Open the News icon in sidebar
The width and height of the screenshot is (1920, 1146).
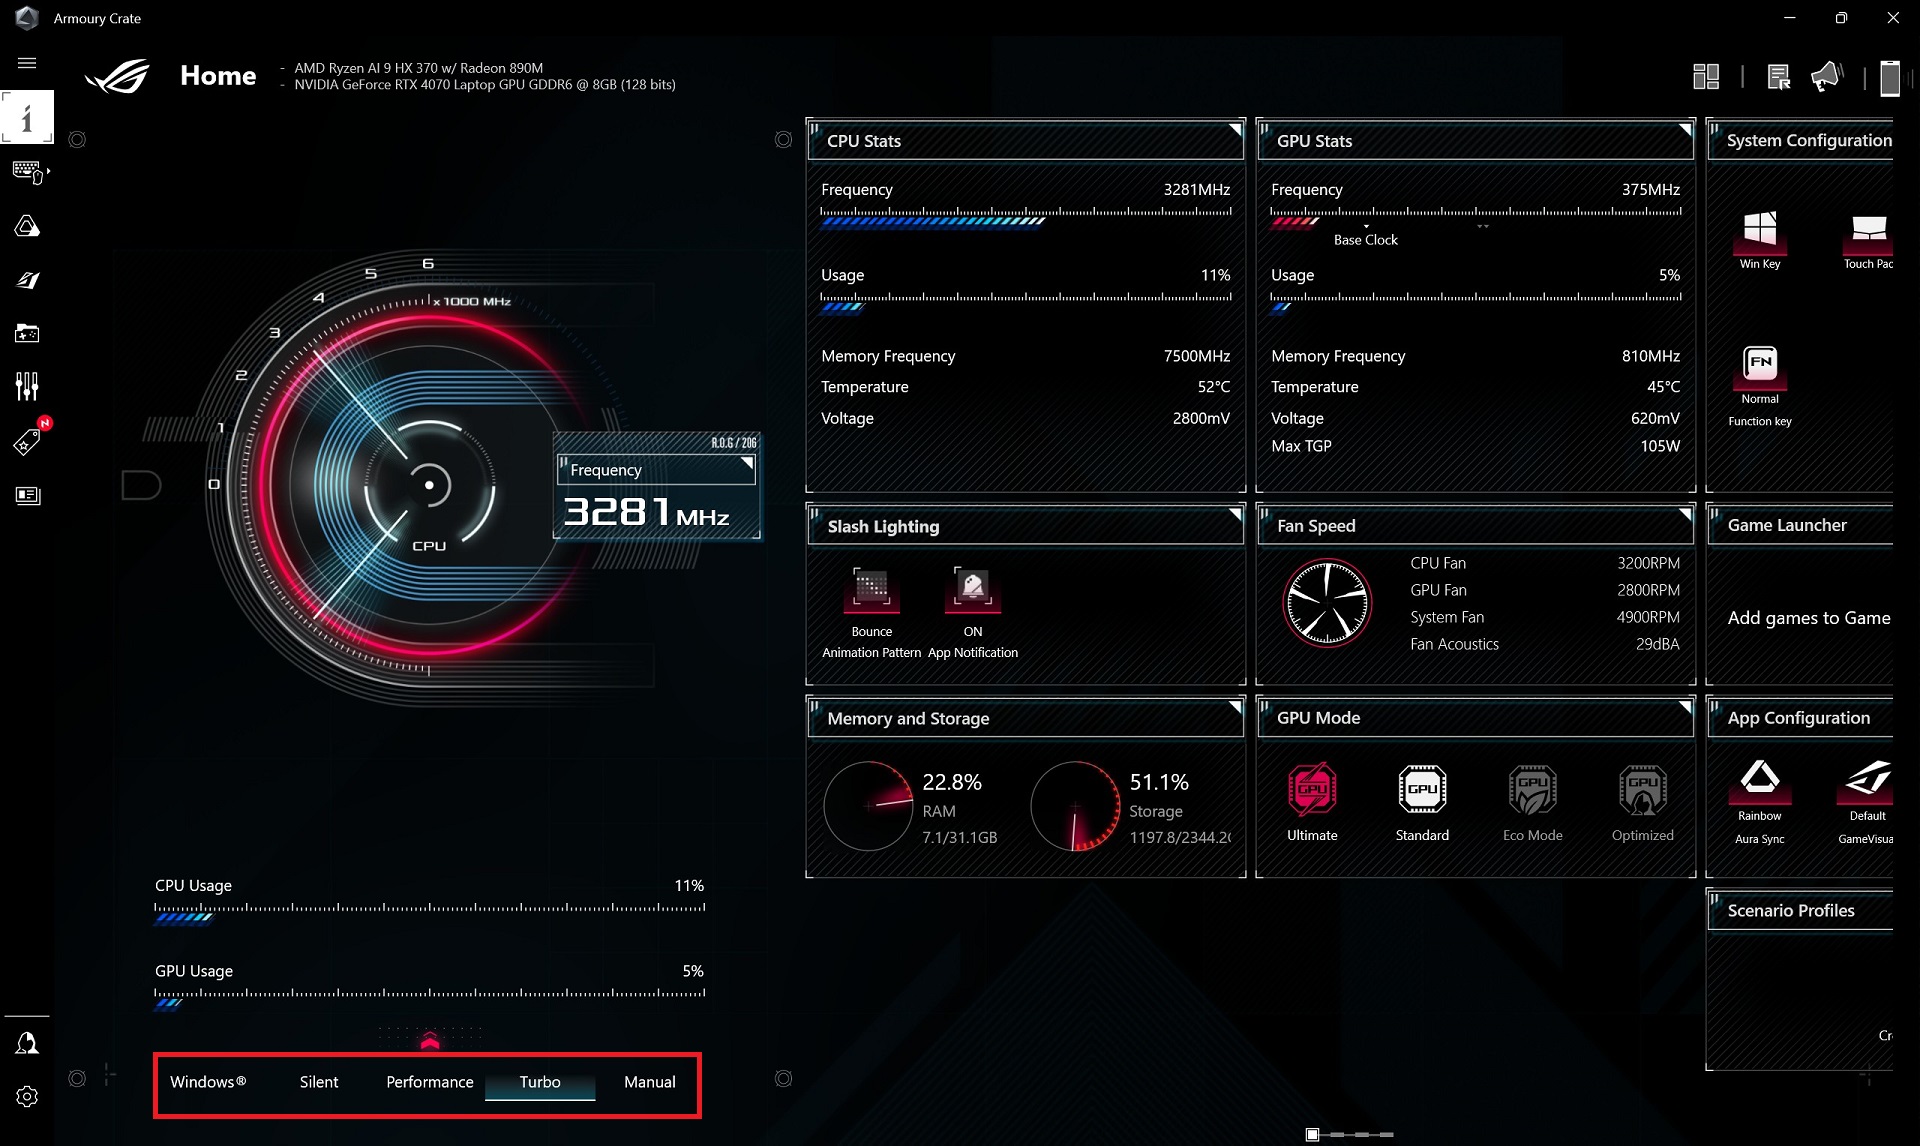click(28, 495)
